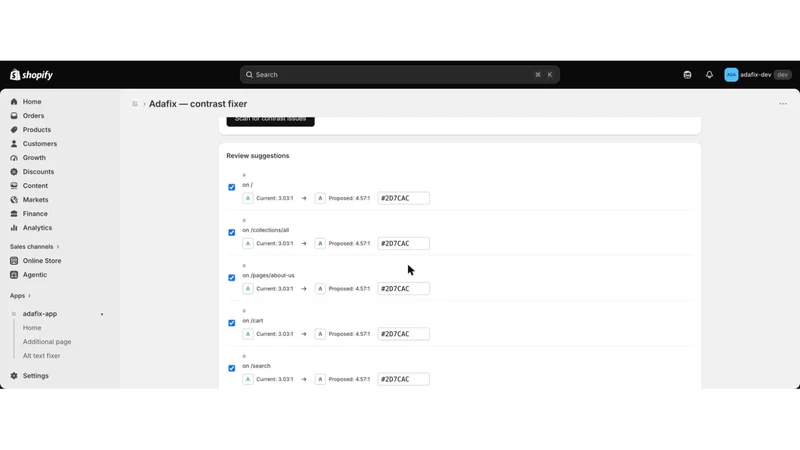Edit hex color field for /collections/all
Image resolution: width=800 pixels, height=450 pixels.
click(x=404, y=244)
